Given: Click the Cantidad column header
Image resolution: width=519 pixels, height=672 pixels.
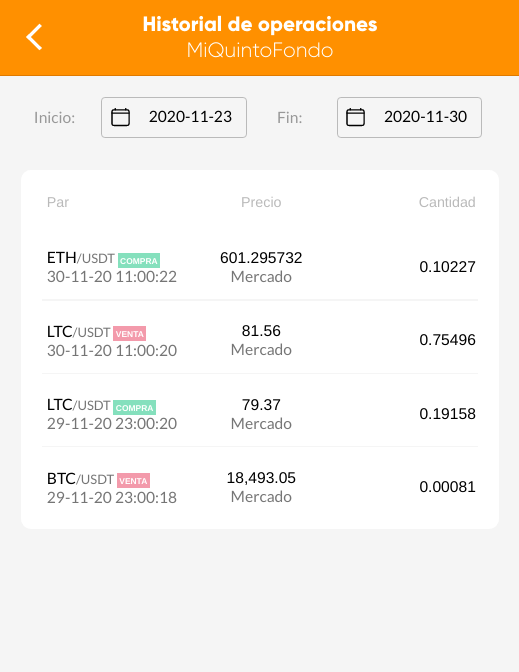Looking at the screenshot, I should (447, 202).
